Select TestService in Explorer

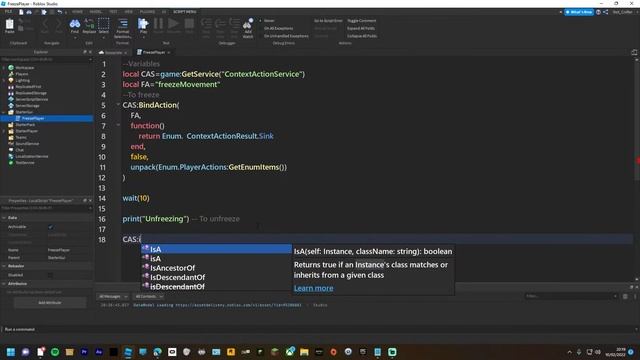tap(25, 162)
